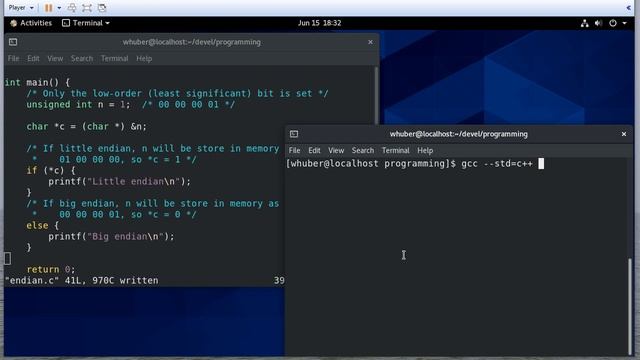Open Edit menu in the editor terminal window
This screenshot has height=360, width=640.
click(x=33, y=58)
